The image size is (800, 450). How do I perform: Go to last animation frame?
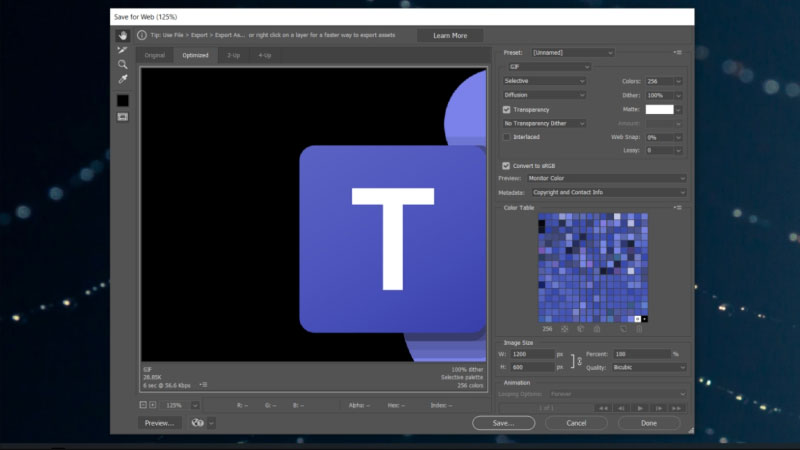pos(676,408)
